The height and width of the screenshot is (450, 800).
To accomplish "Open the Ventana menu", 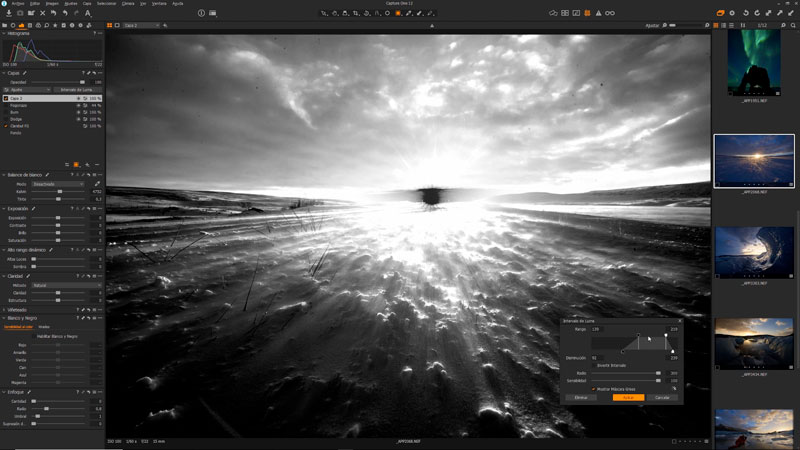I will [x=158, y=3].
